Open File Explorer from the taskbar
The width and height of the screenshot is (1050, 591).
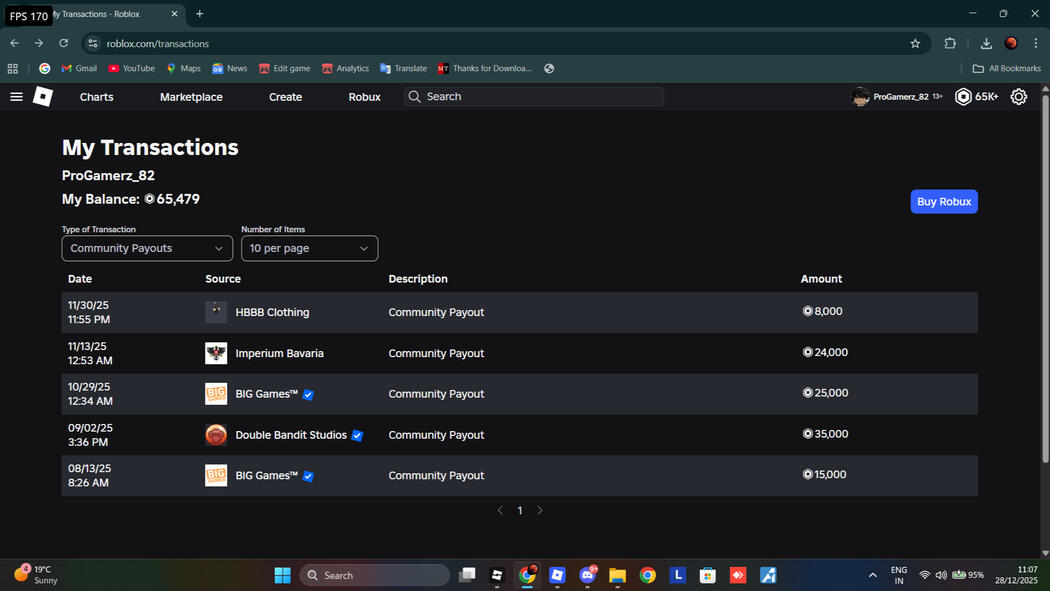[617, 575]
